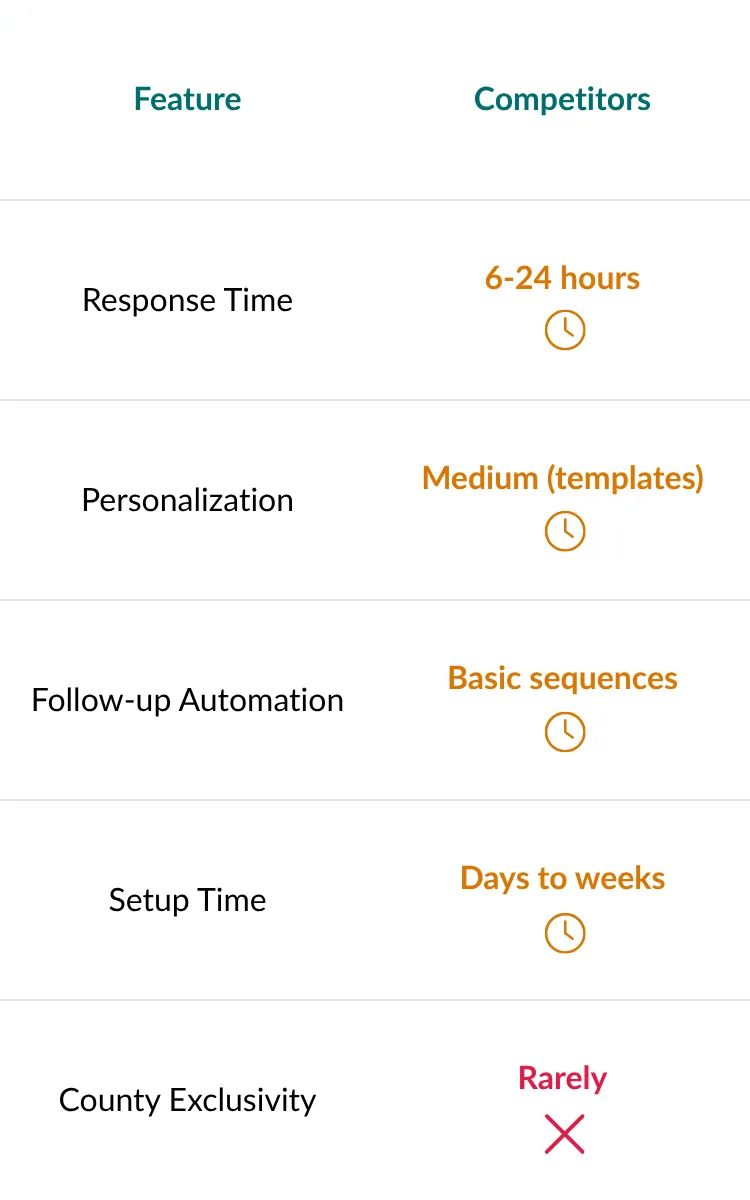Click the Follow-up Automation row label
Screen dimensions: 750x1200
click(188, 700)
